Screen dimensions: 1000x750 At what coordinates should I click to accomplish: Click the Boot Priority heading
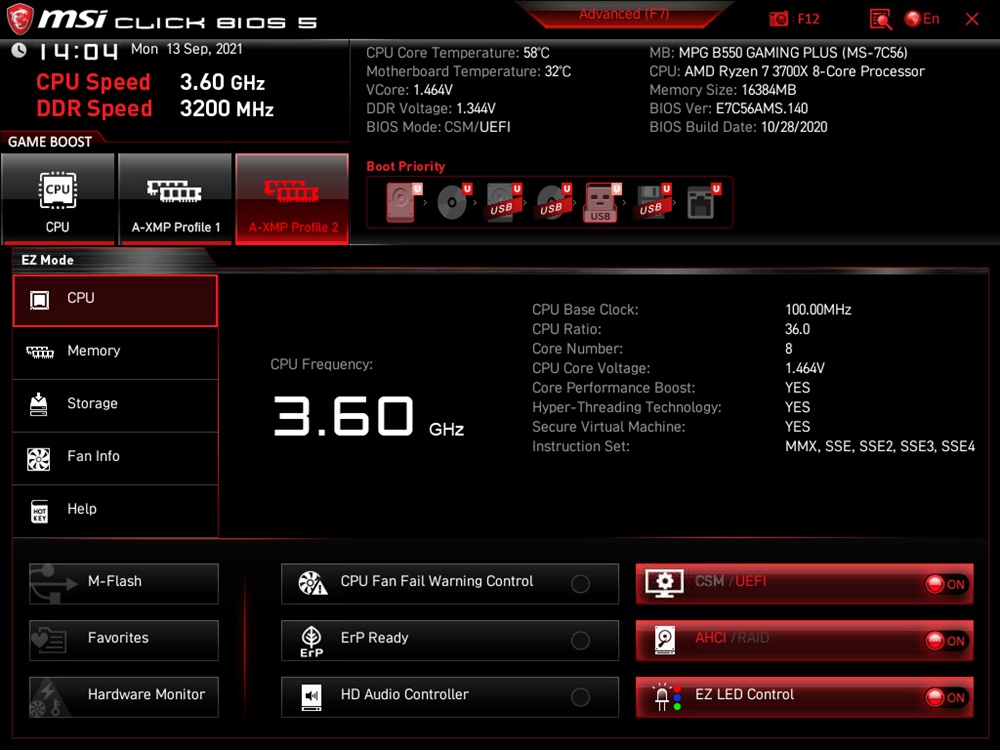pyautogui.click(x=406, y=166)
